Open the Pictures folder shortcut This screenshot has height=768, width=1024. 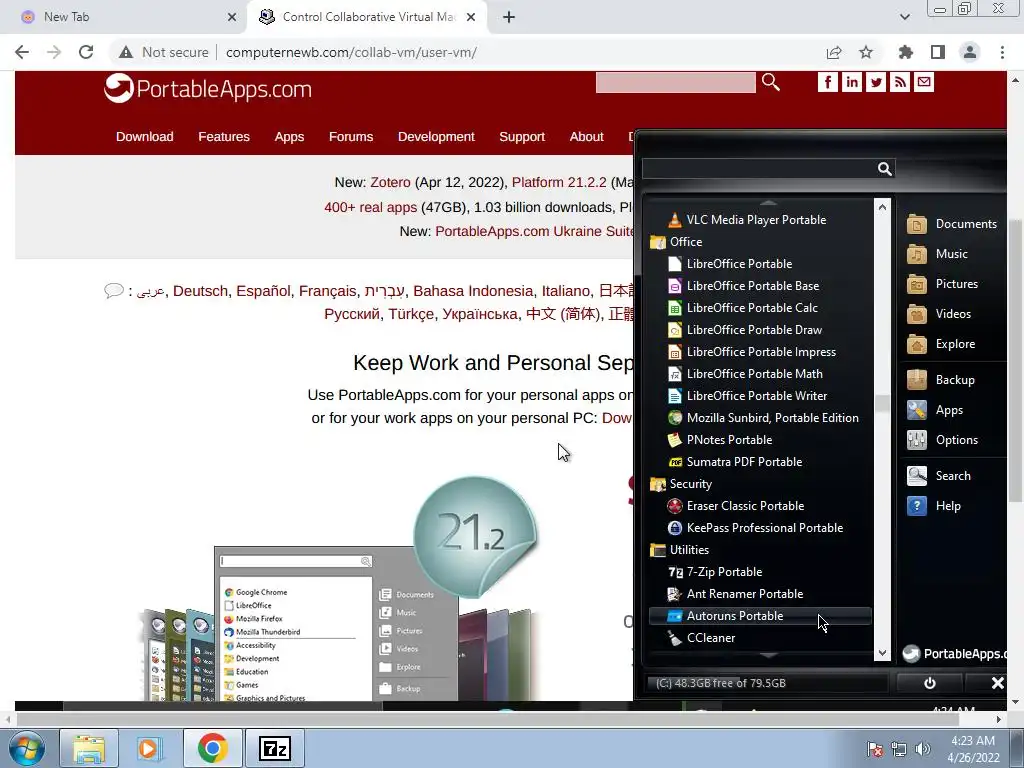pyautogui.click(x=942, y=284)
